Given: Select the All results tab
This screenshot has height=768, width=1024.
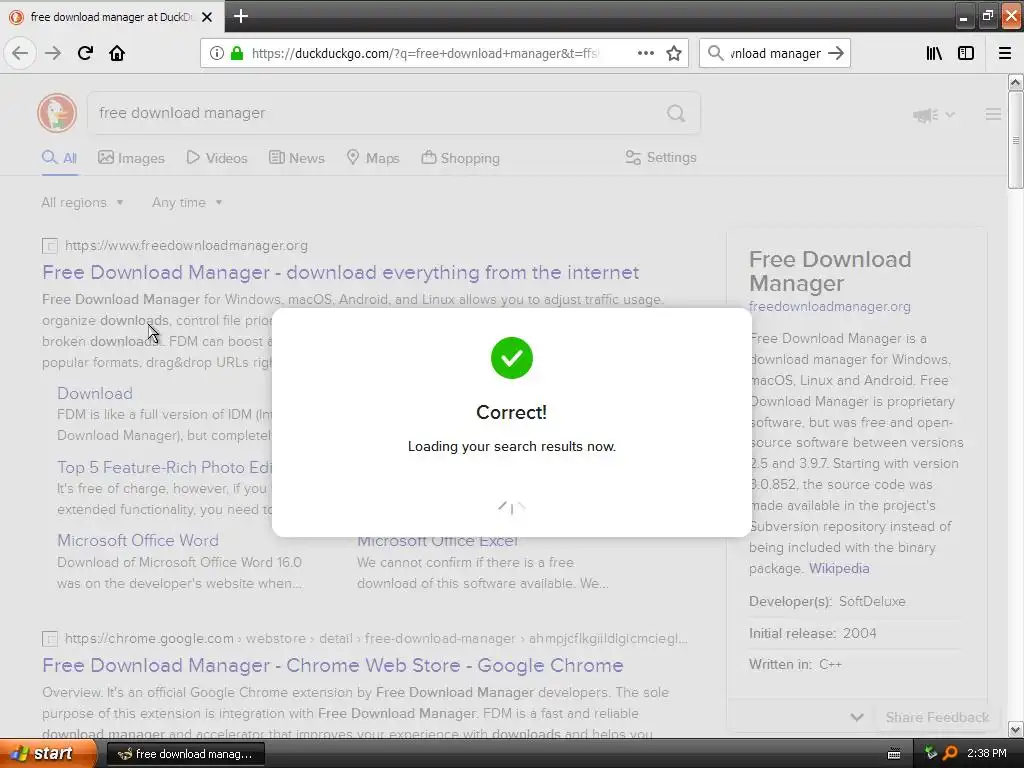Looking at the screenshot, I should coord(59,157).
